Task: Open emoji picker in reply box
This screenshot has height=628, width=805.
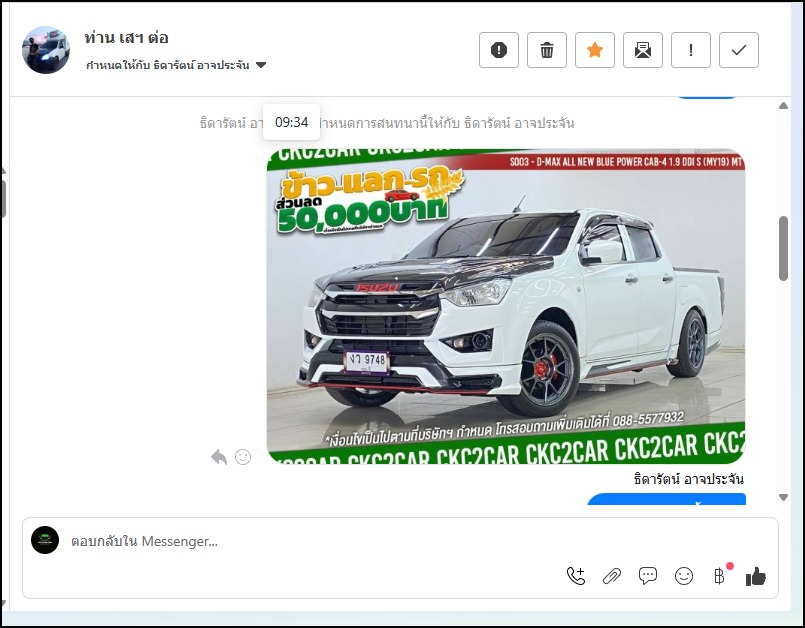Action: 683,576
